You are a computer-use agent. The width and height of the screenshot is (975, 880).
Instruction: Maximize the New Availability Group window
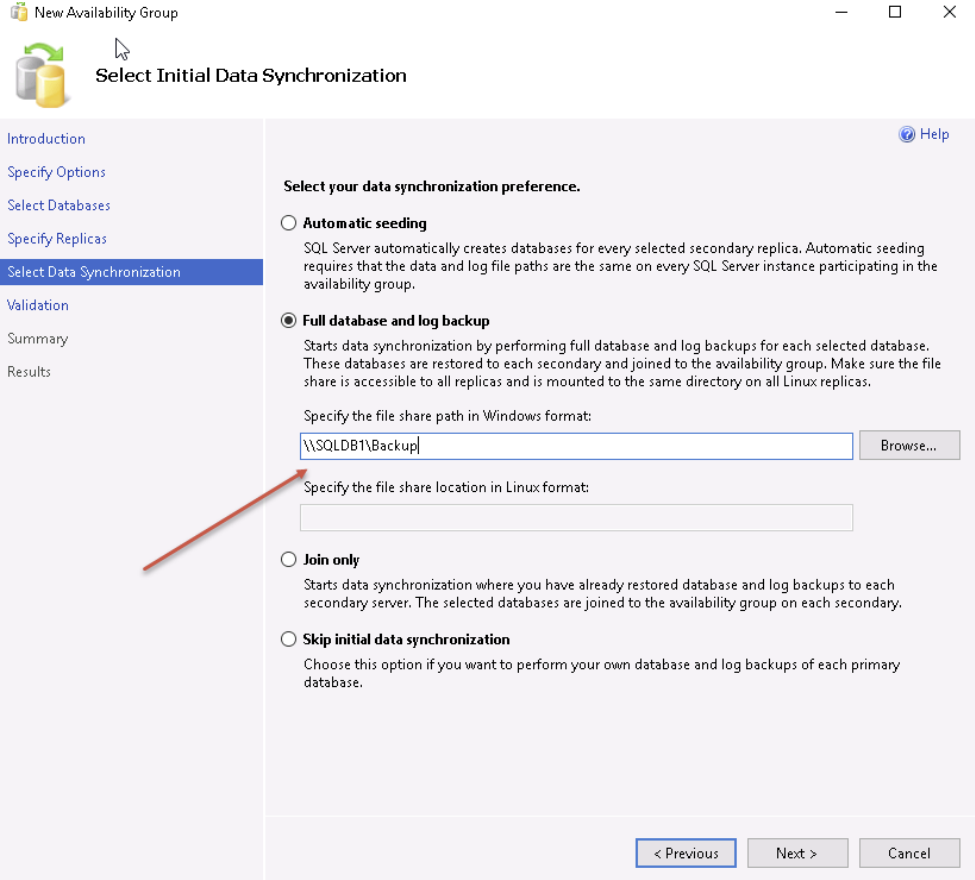(x=895, y=12)
